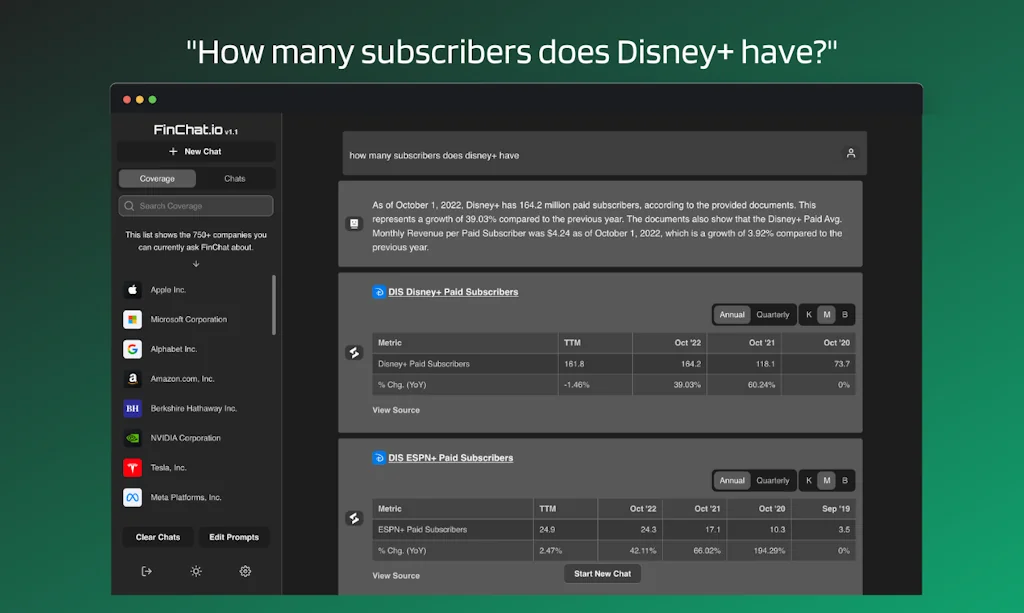This screenshot has width=1024, height=613.
Task: Select the NVIDIA Corporation logo icon
Action: point(132,438)
